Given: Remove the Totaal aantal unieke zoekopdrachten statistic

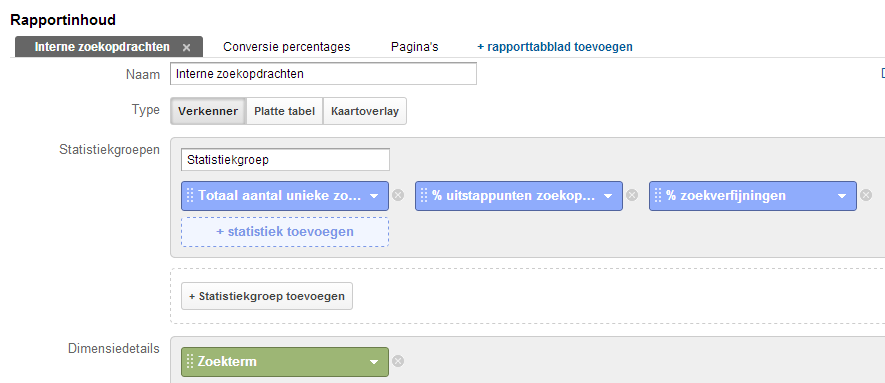Looking at the screenshot, I should point(398,195).
